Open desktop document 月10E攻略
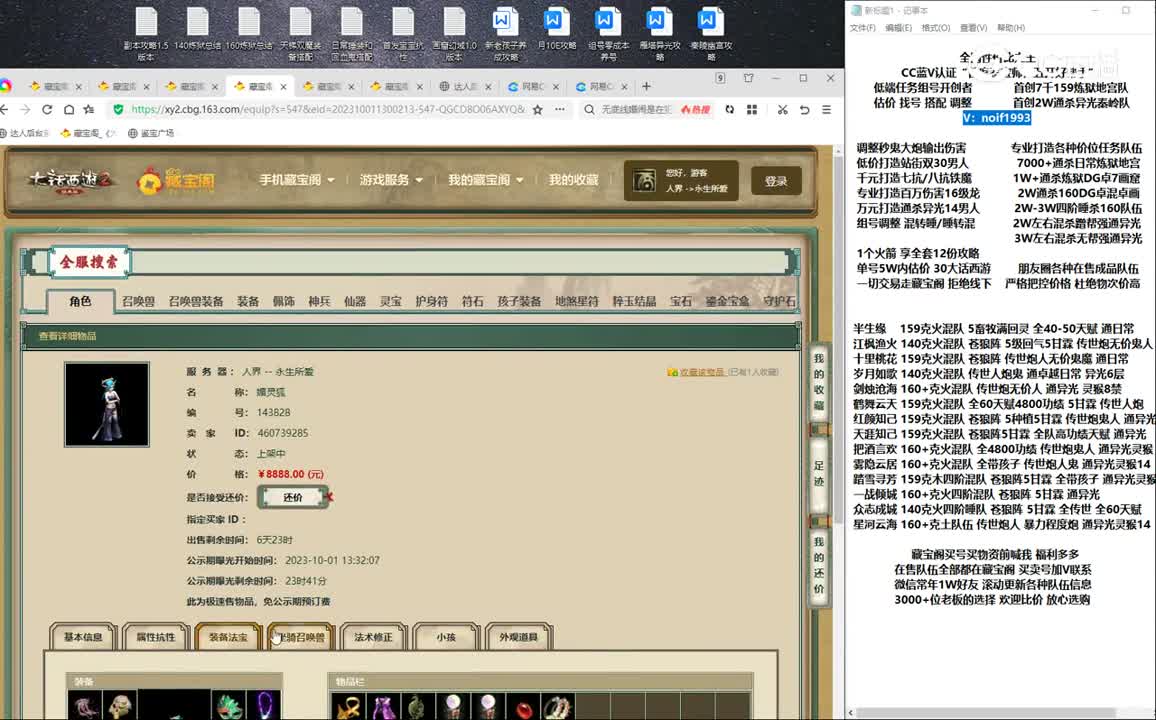 click(x=557, y=29)
